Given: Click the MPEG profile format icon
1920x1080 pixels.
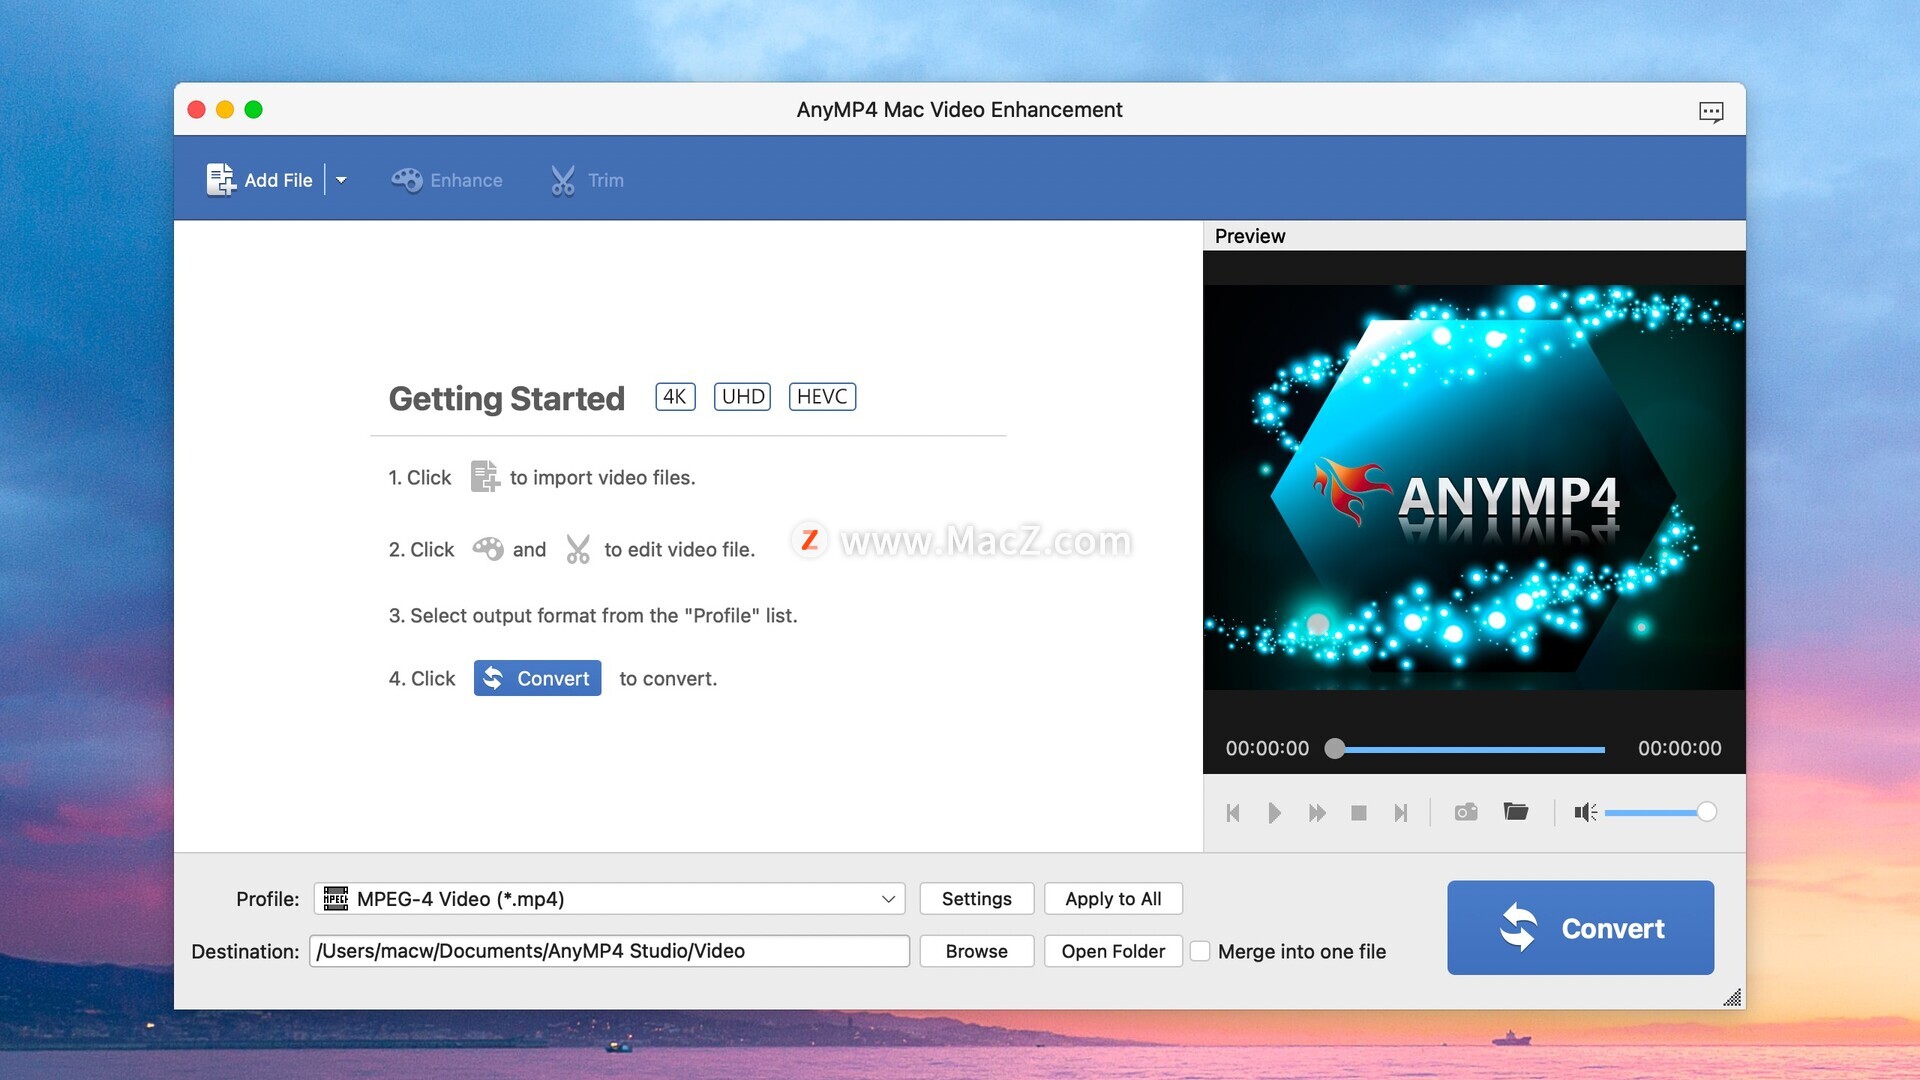Looking at the screenshot, I should click(x=336, y=899).
